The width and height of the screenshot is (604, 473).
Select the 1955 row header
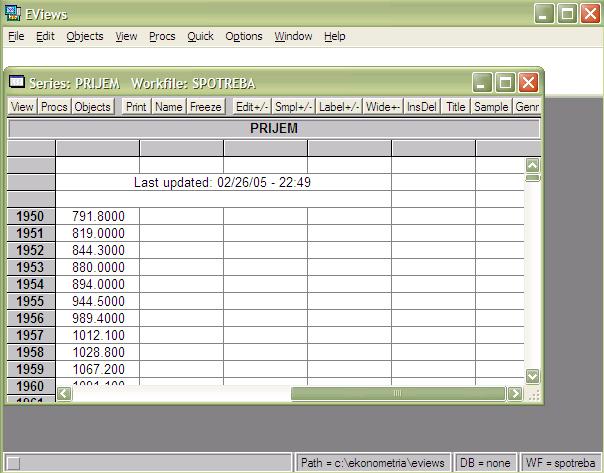point(31,301)
